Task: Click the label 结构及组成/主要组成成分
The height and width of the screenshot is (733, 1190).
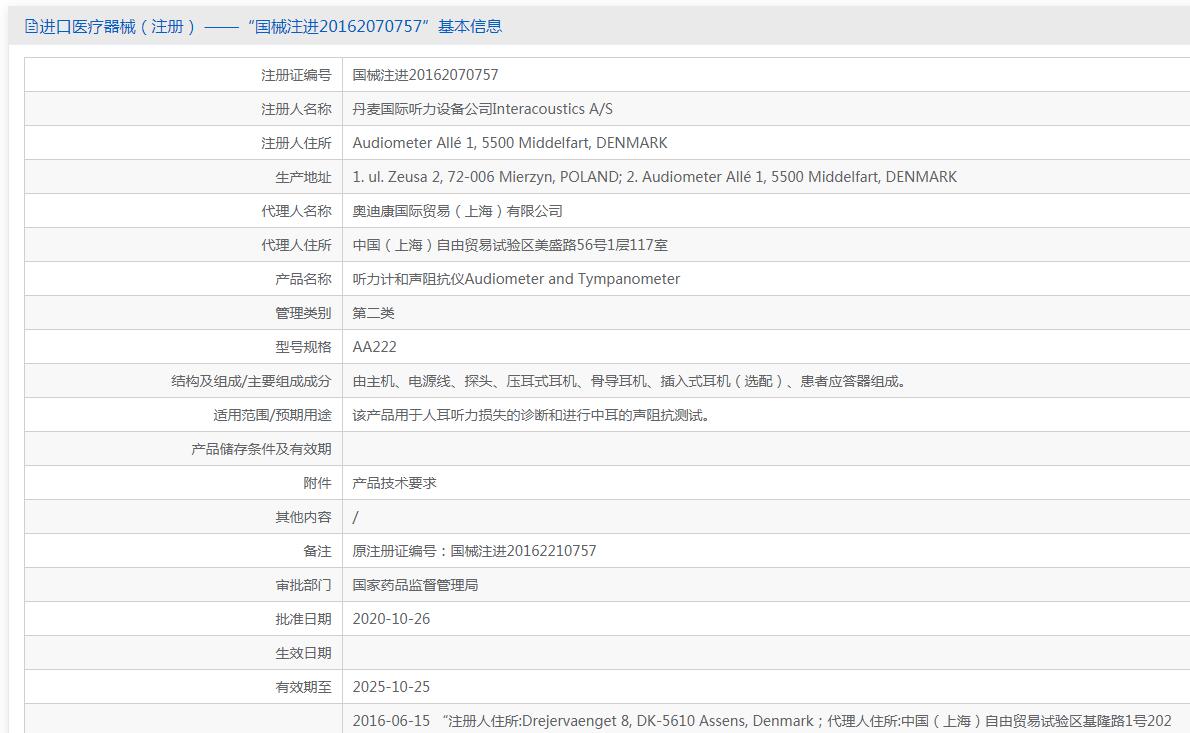Action: point(251,382)
